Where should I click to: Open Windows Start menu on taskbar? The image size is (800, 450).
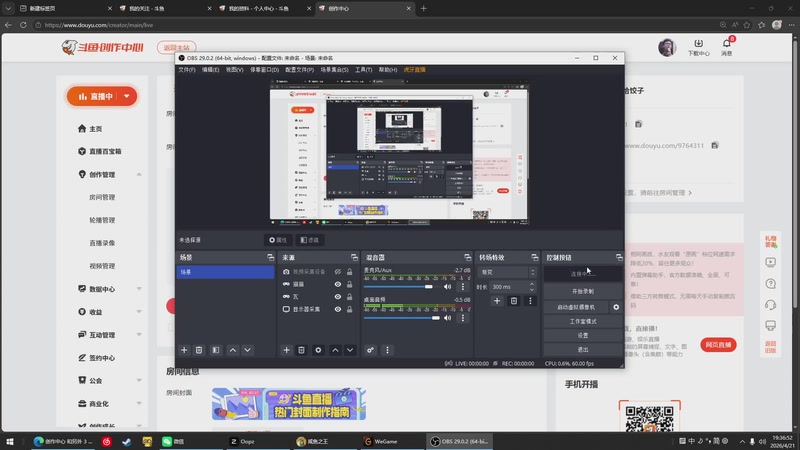pyautogui.click(x=9, y=441)
